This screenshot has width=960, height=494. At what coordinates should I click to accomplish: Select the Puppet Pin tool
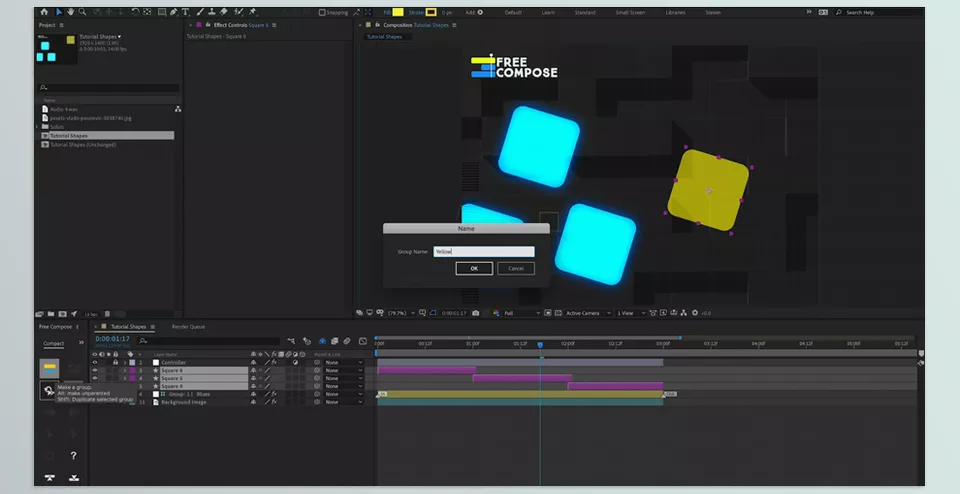pyautogui.click(x=252, y=12)
